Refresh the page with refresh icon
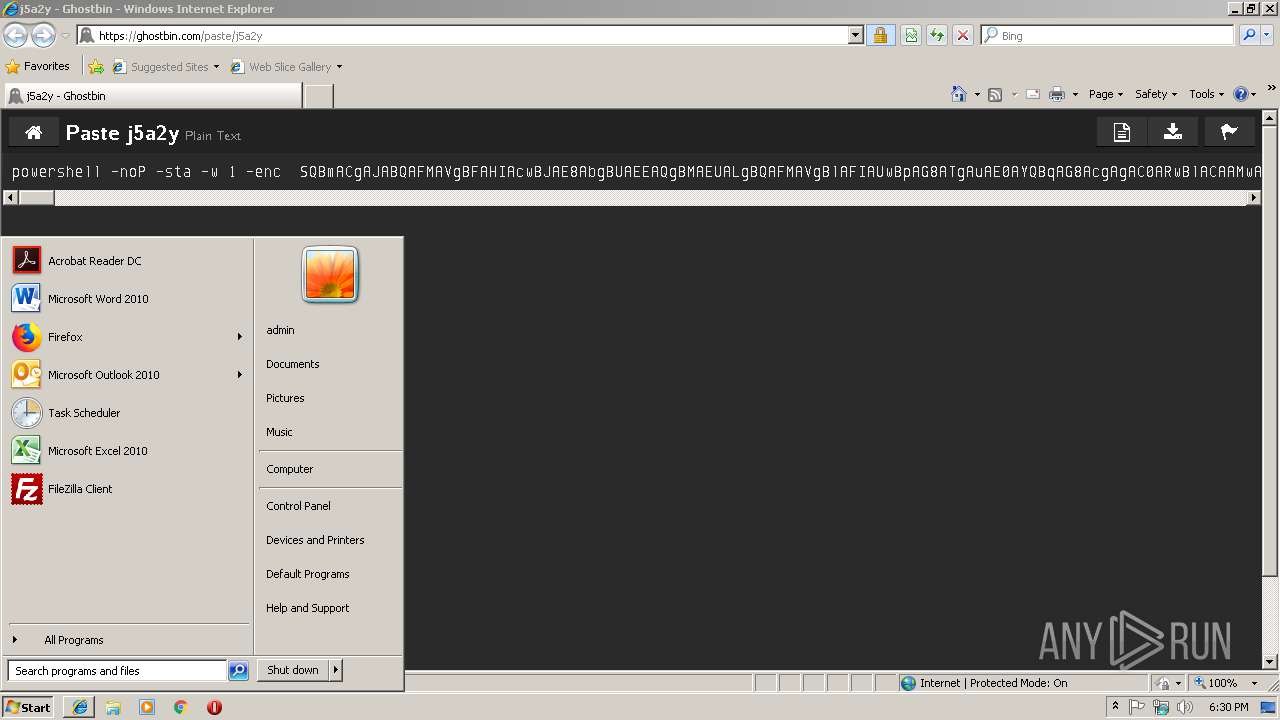 pyautogui.click(x=937, y=35)
